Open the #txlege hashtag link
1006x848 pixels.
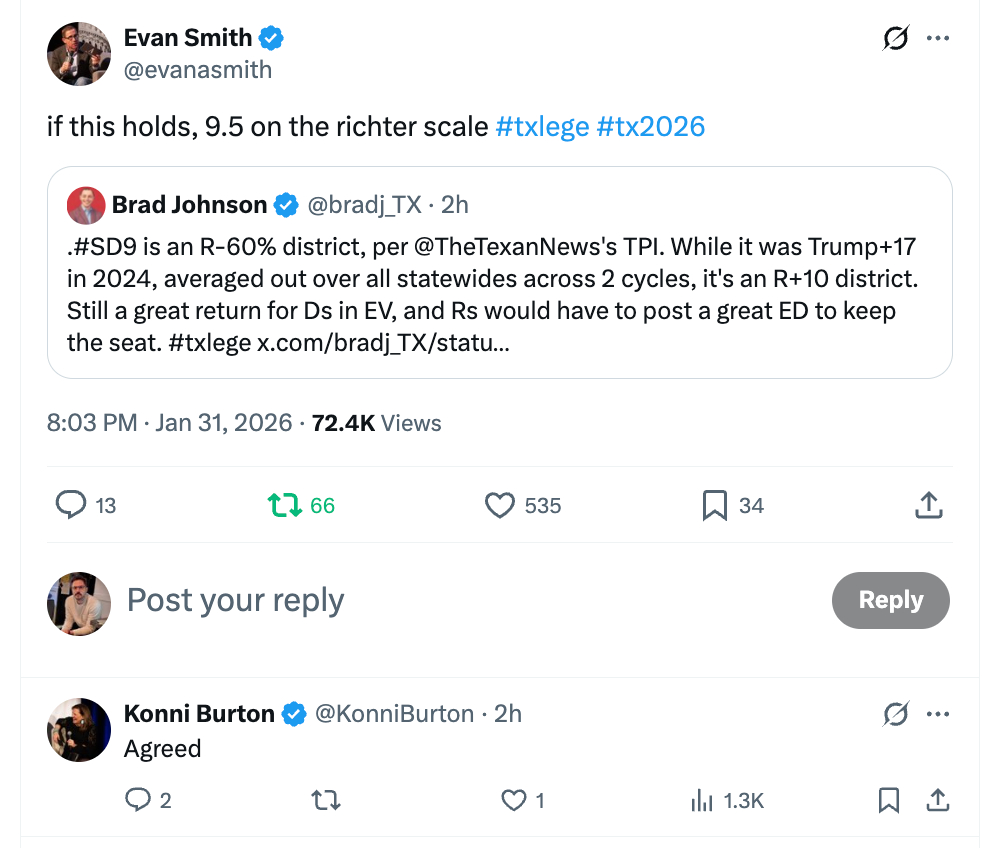click(x=542, y=127)
